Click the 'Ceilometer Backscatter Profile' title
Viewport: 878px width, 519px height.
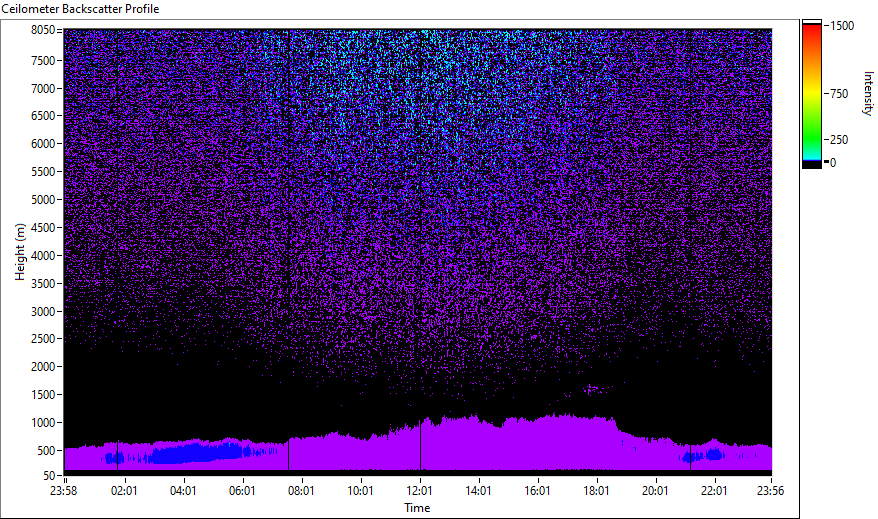80,9
